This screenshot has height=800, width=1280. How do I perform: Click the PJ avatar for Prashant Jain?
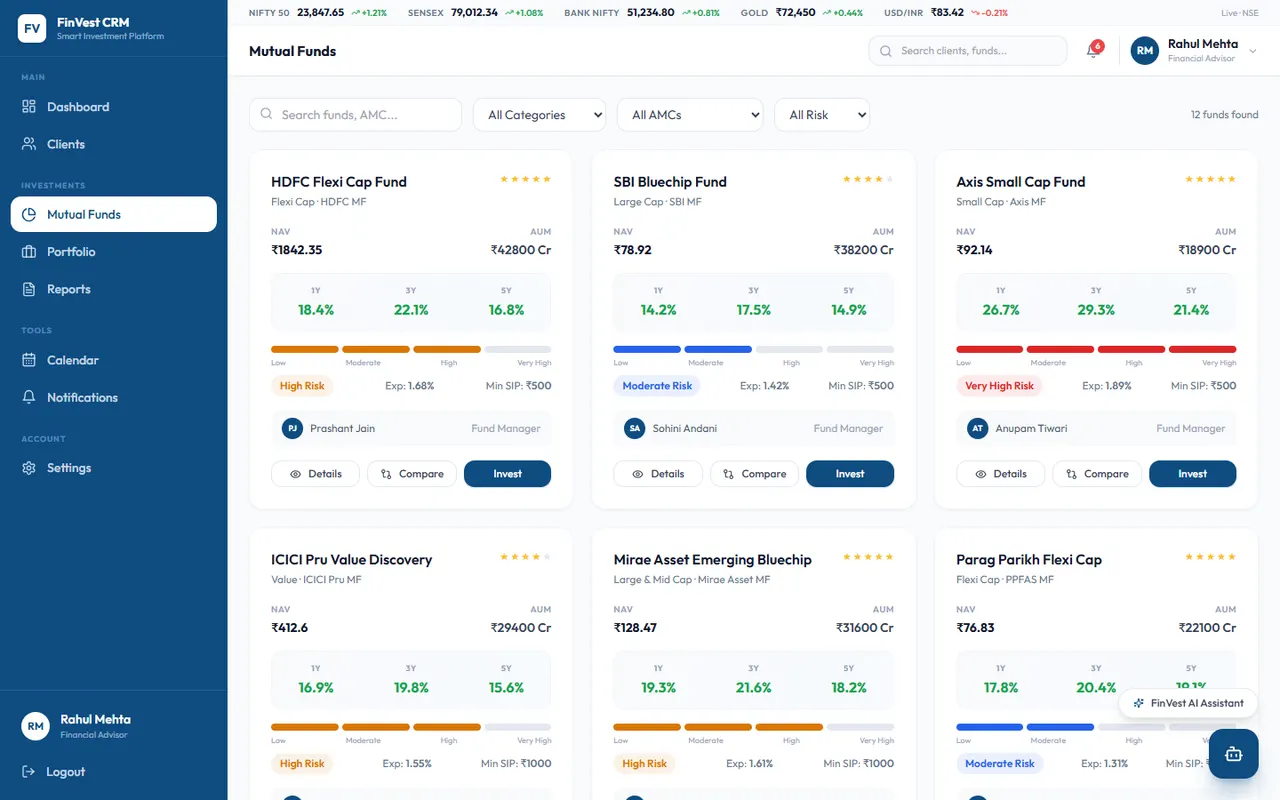[292, 428]
